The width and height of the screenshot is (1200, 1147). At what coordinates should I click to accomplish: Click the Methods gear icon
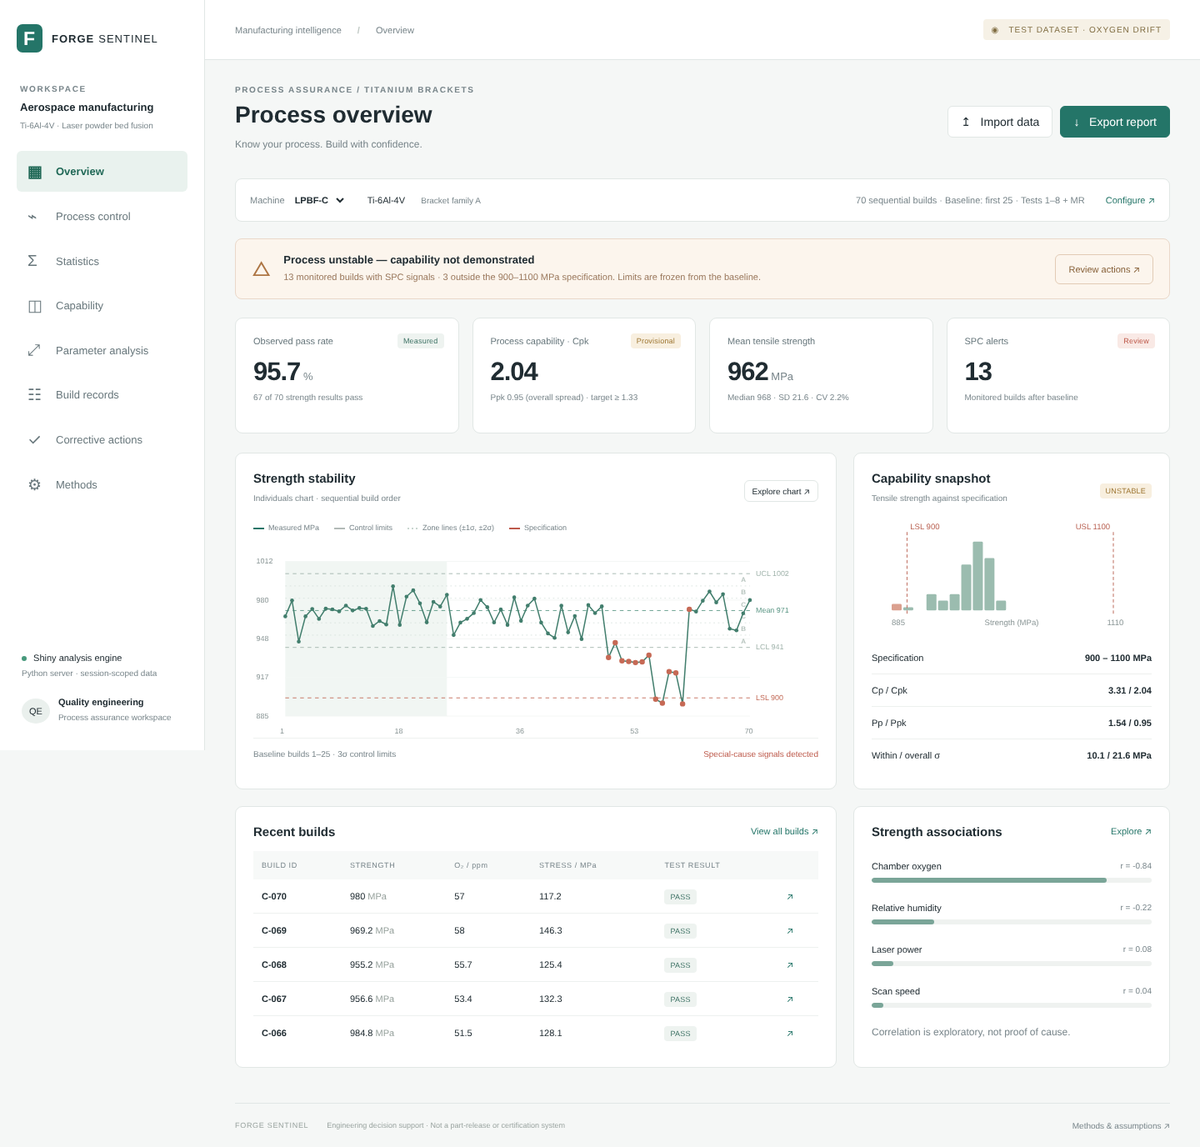coord(35,485)
